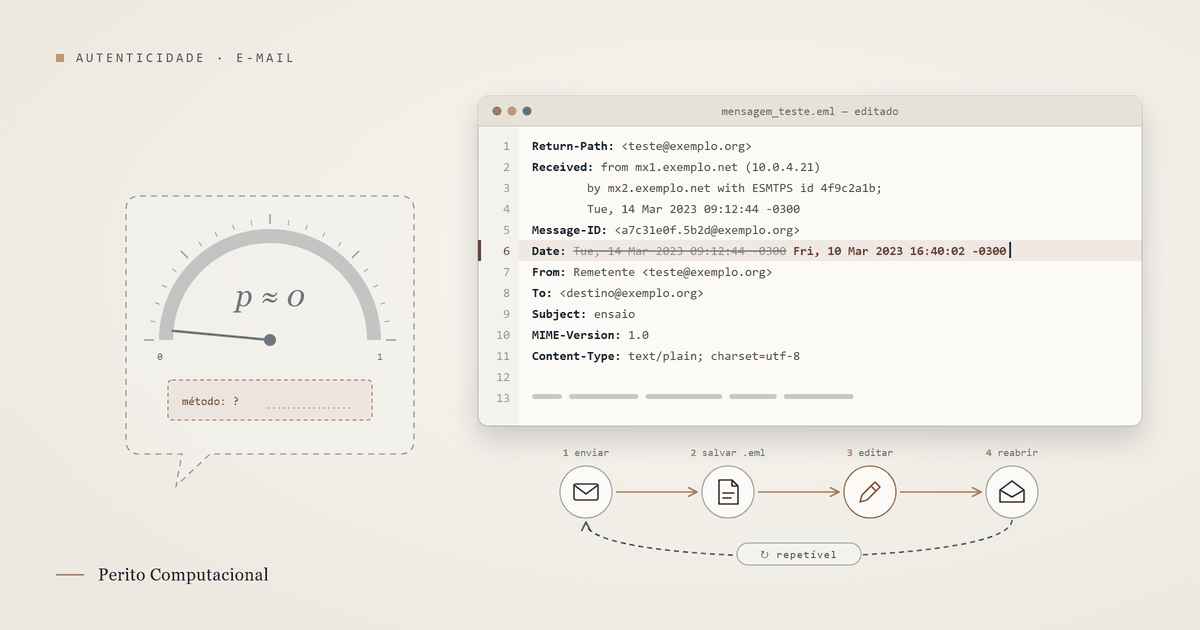Click the 'Content-Type: text/plain; charset=utf-8' line

click(666, 356)
